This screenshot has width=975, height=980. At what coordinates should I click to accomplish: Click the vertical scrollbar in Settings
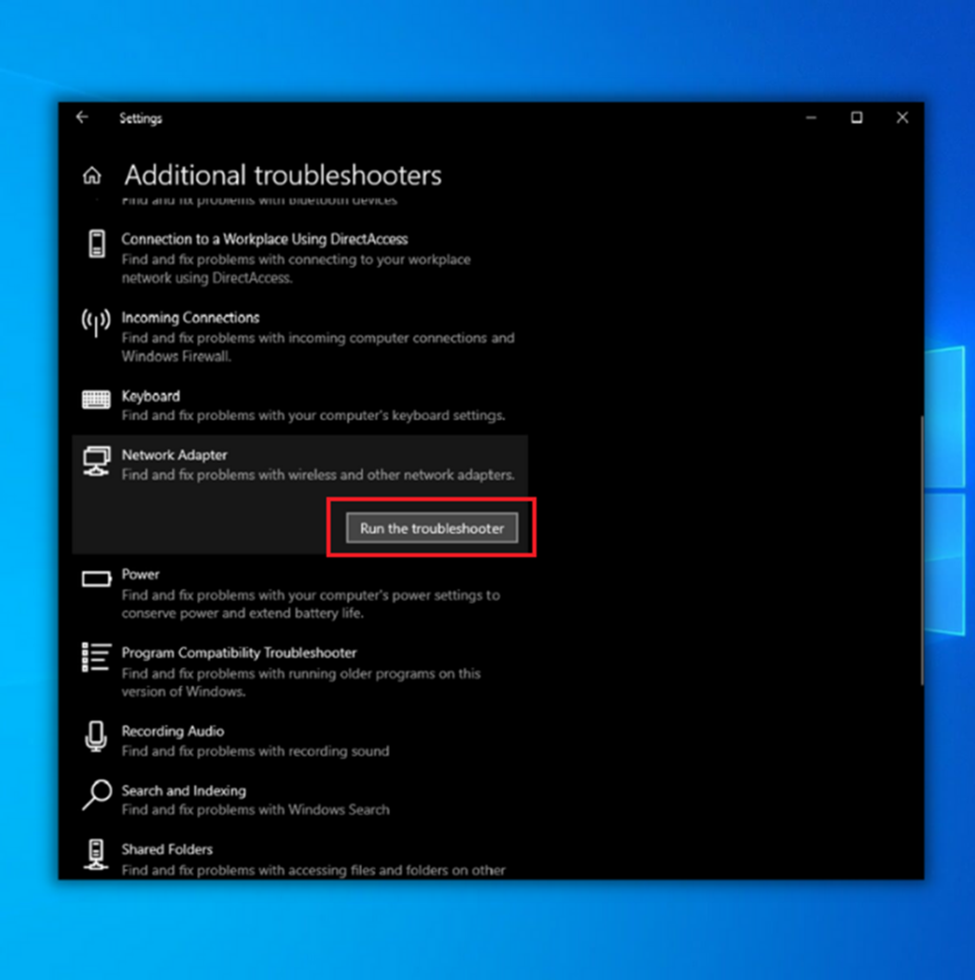click(922, 550)
